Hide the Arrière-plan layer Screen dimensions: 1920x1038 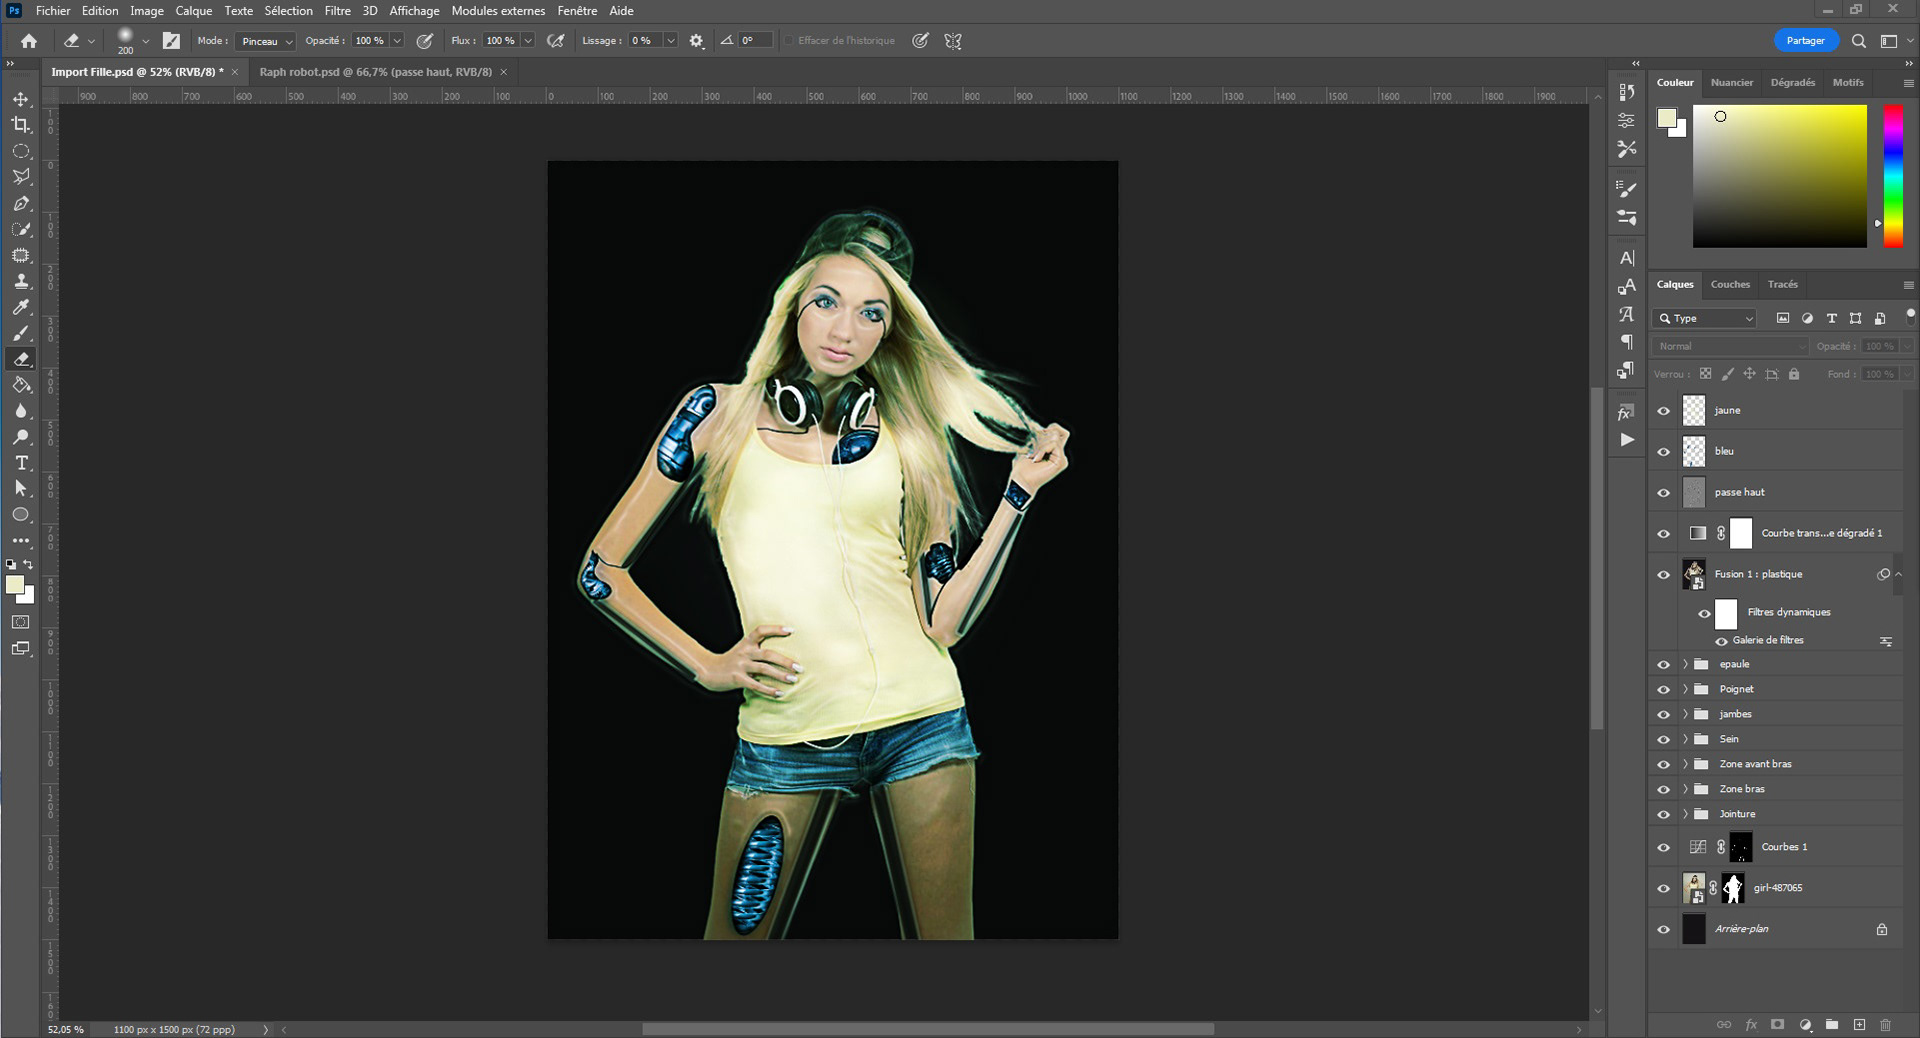(x=1664, y=930)
